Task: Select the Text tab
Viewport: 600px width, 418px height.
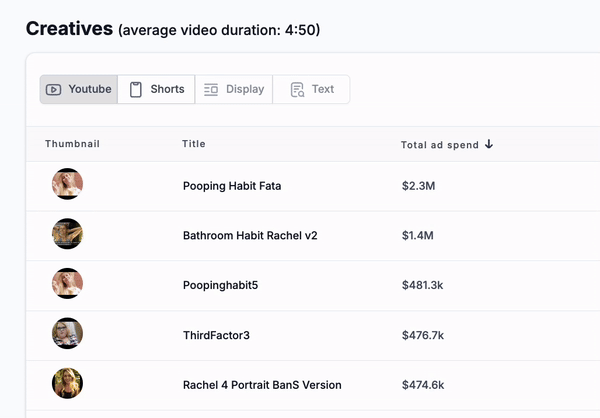Action: point(311,89)
